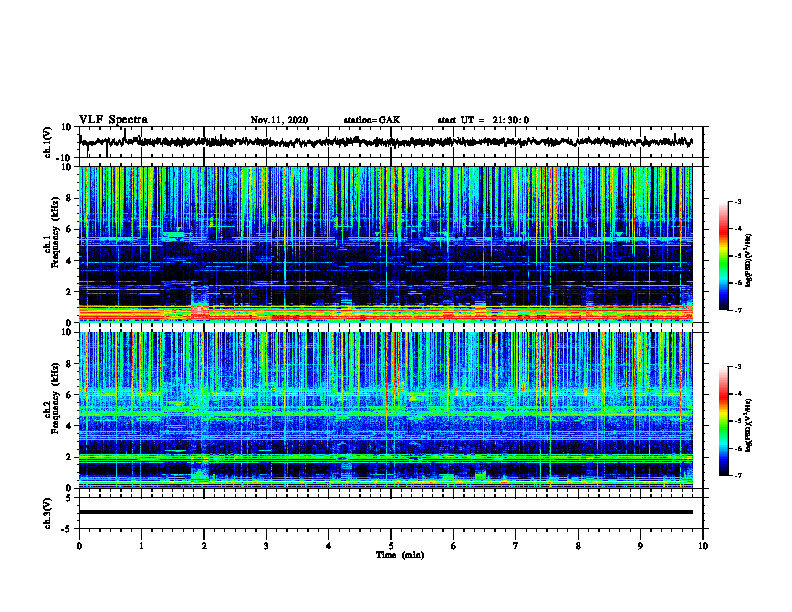Click the '4' tick on time axis

329,546
